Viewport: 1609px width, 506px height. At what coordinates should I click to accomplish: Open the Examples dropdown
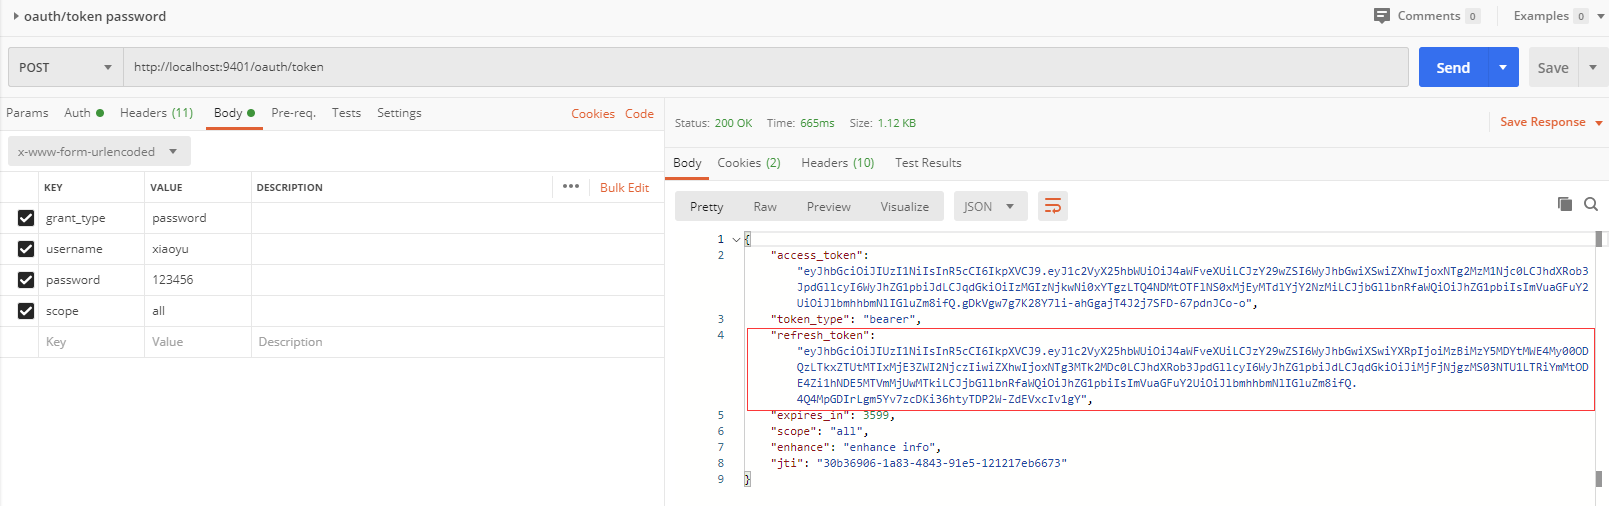[x=1559, y=16]
